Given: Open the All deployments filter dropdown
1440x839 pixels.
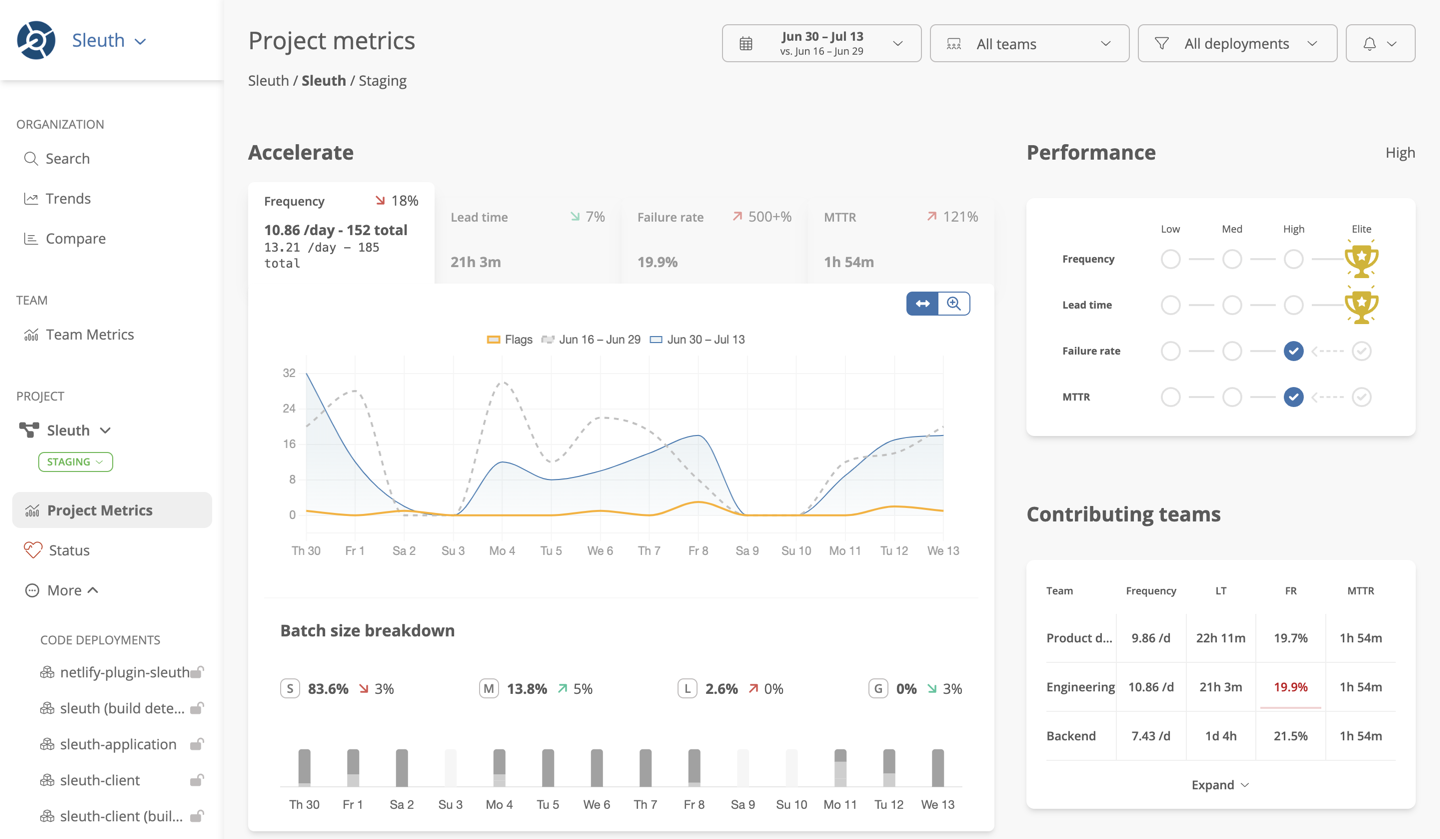Looking at the screenshot, I should click(1238, 43).
